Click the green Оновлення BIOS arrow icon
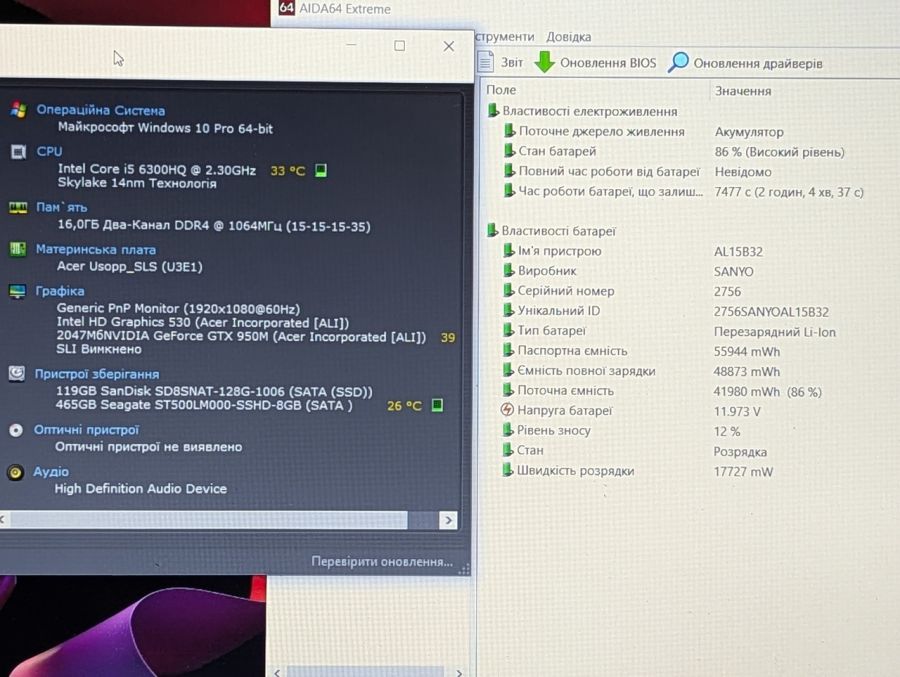Screen dimensions: 900x677 tap(544, 62)
